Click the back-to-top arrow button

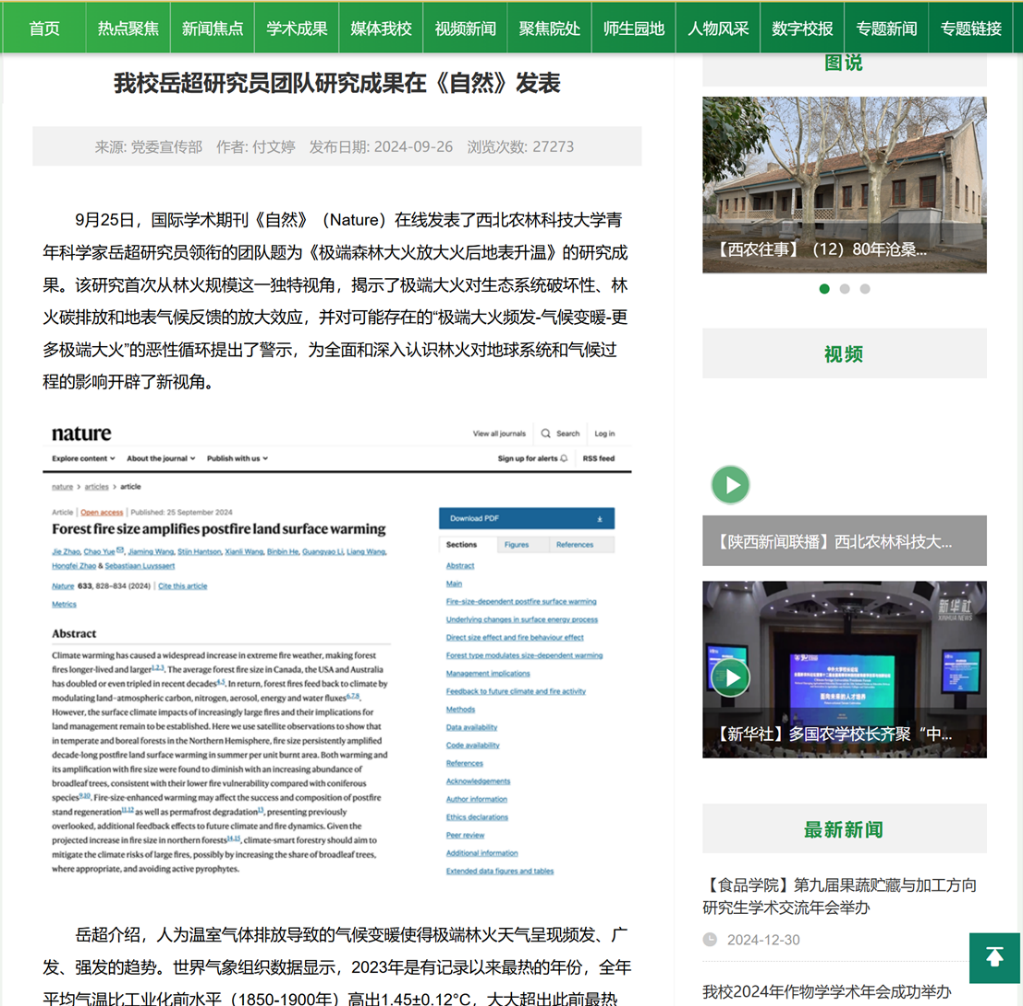[994, 957]
